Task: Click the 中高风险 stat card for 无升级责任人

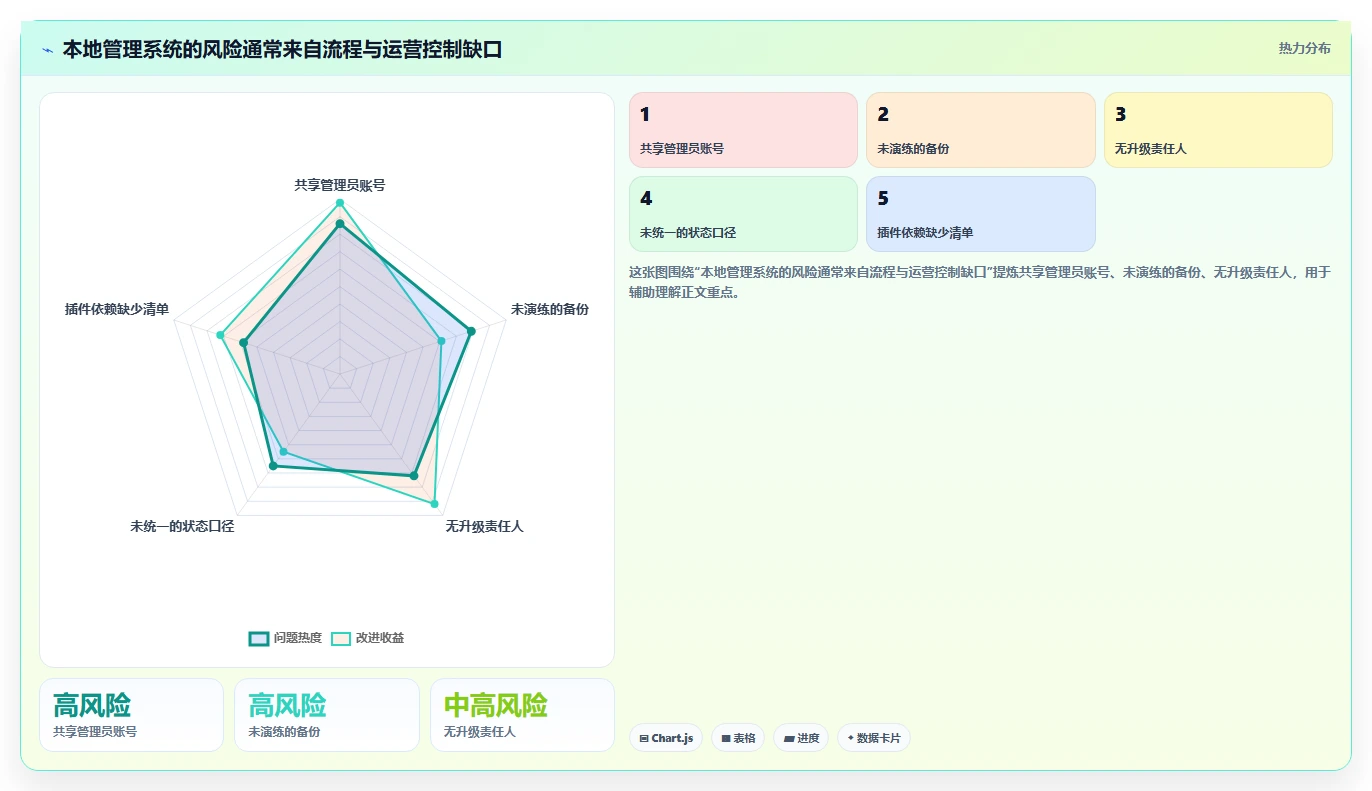Action: pos(522,715)
